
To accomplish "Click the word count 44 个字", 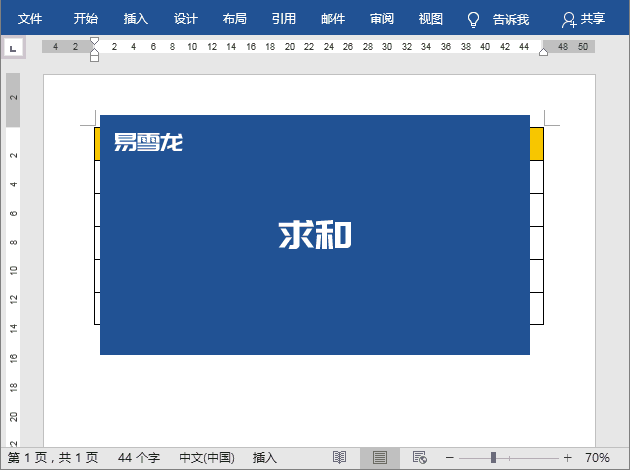I will [x=139, y=458].
